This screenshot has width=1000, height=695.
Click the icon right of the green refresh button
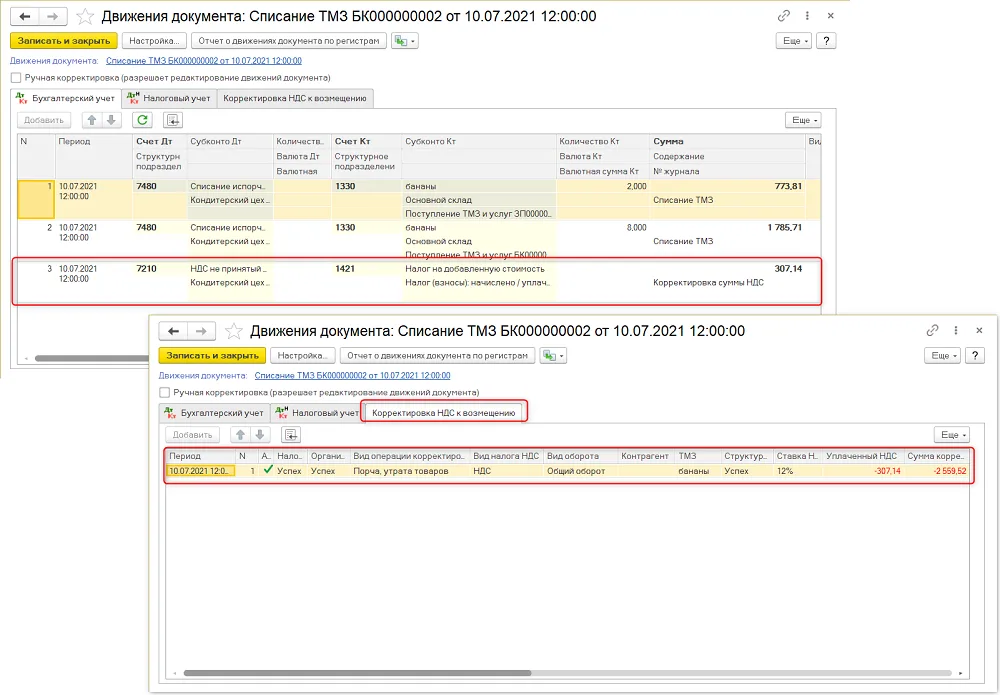tap(173, 120)
